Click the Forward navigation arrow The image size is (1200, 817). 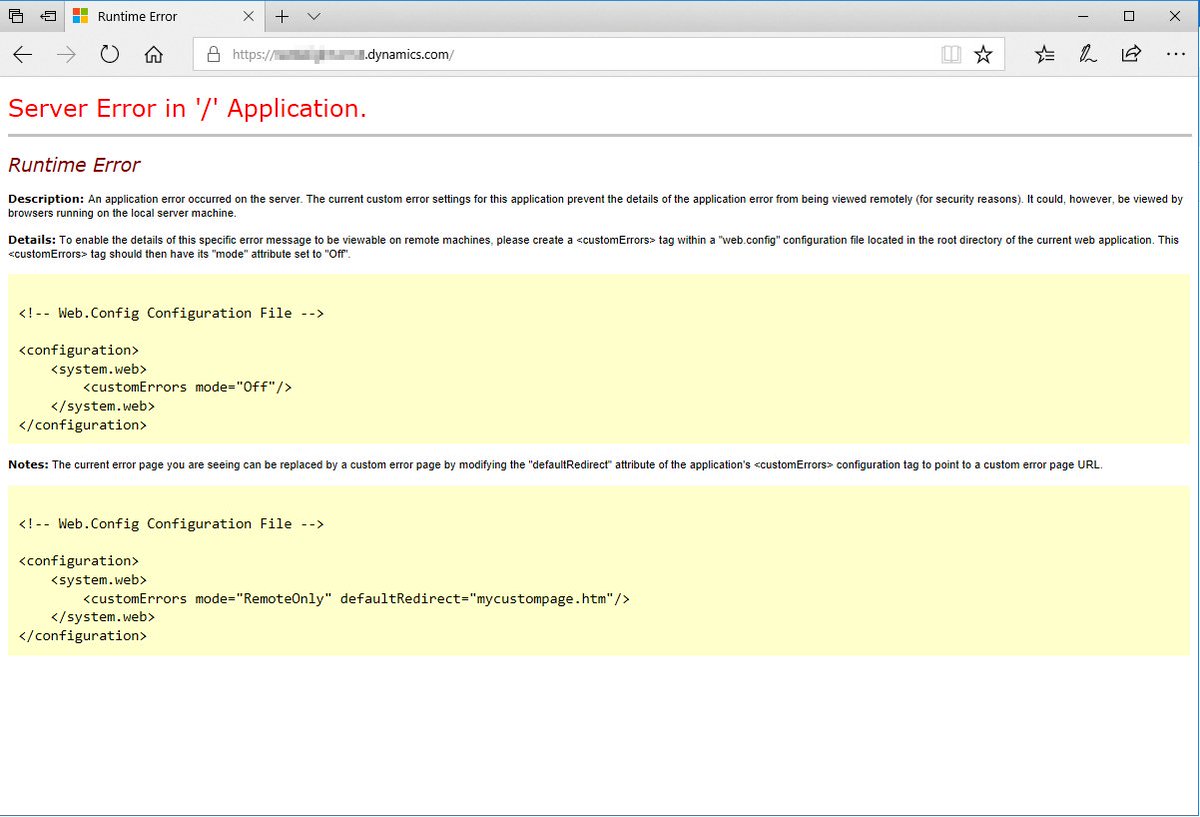[67, 55]
